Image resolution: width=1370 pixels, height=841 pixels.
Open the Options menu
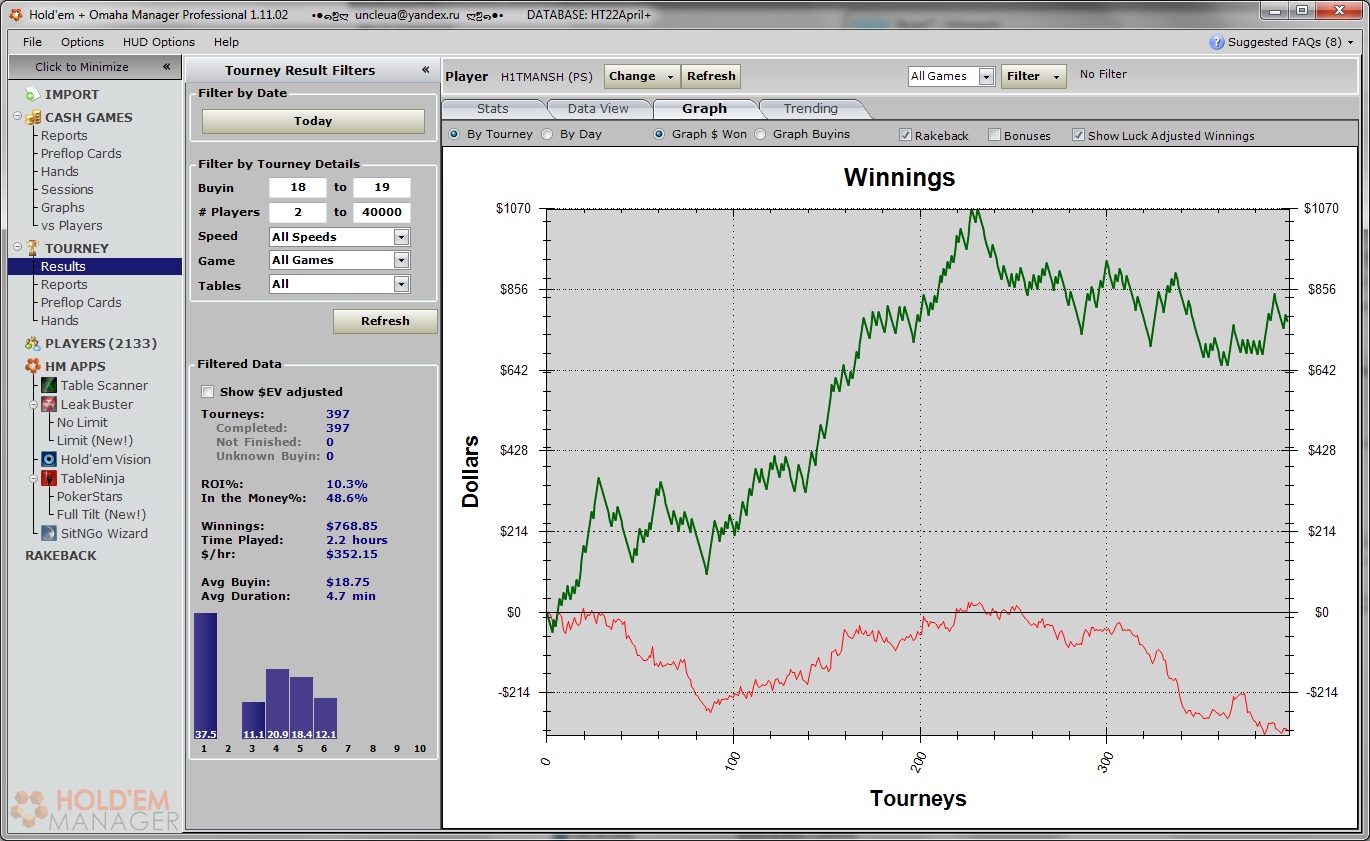pyautogui.click(x=82, y=42)
